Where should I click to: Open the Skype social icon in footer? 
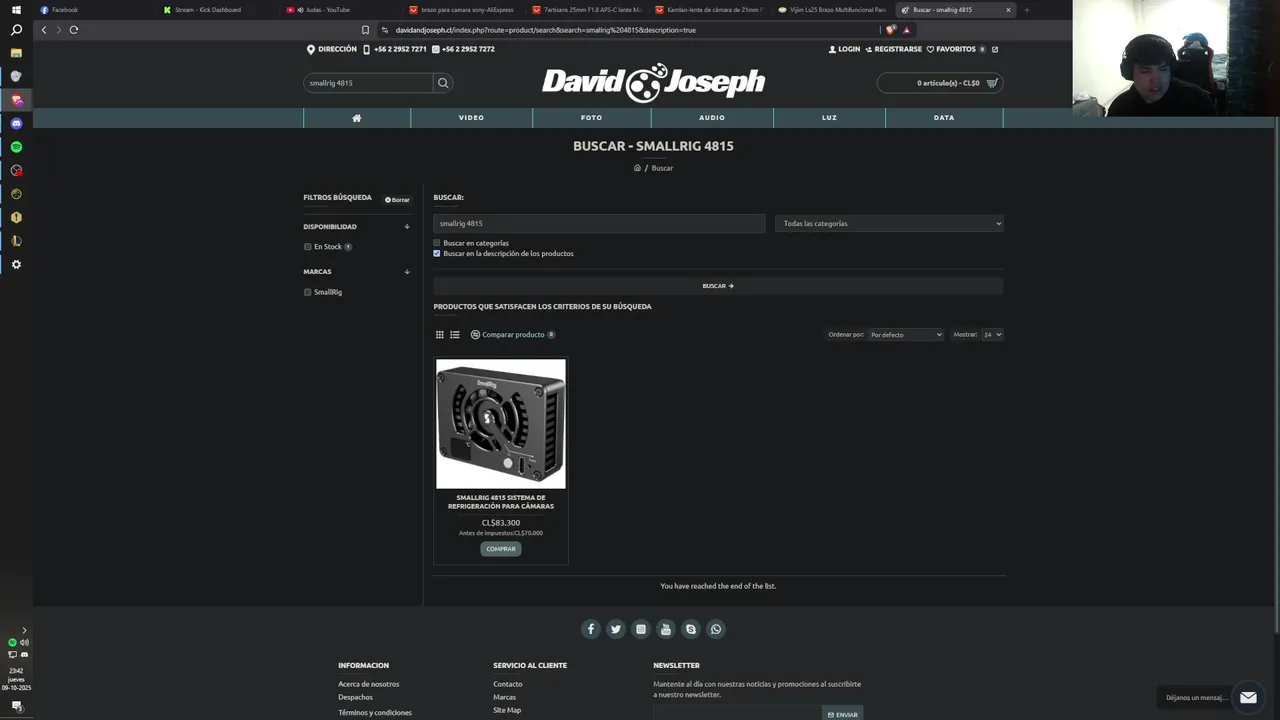click(691, 629)
